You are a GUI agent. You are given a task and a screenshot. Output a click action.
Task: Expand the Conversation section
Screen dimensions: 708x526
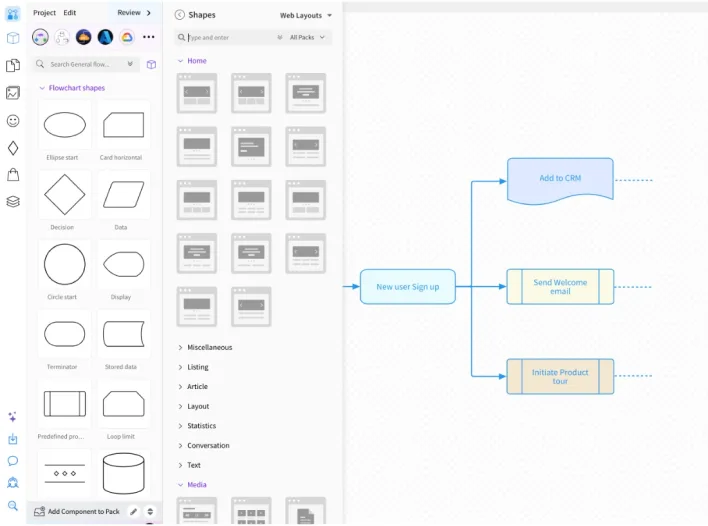[x=204, y=446]
